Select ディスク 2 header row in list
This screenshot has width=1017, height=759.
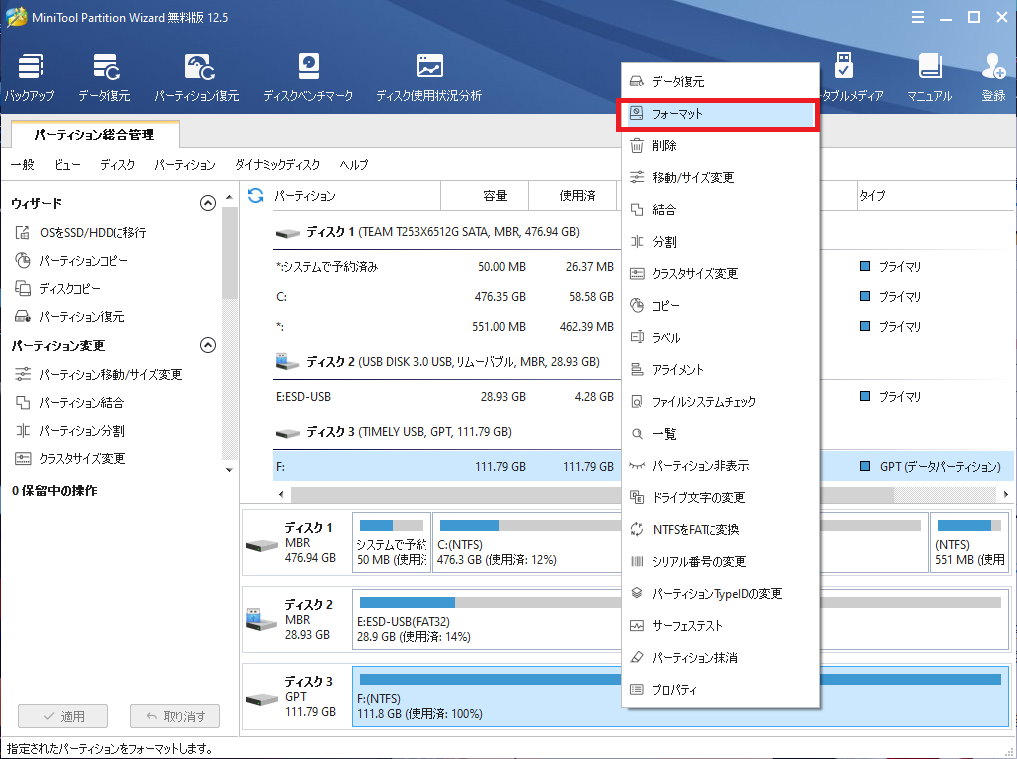click(446, 361)
